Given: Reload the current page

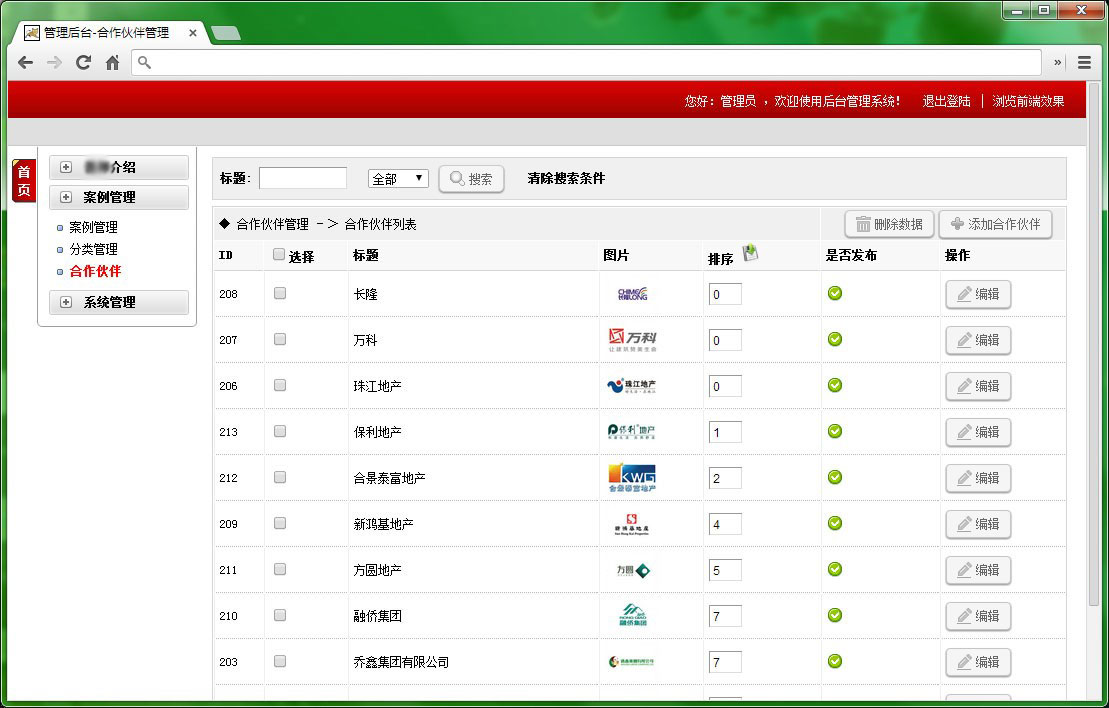Looking at the screenshot, I should 83,62.
